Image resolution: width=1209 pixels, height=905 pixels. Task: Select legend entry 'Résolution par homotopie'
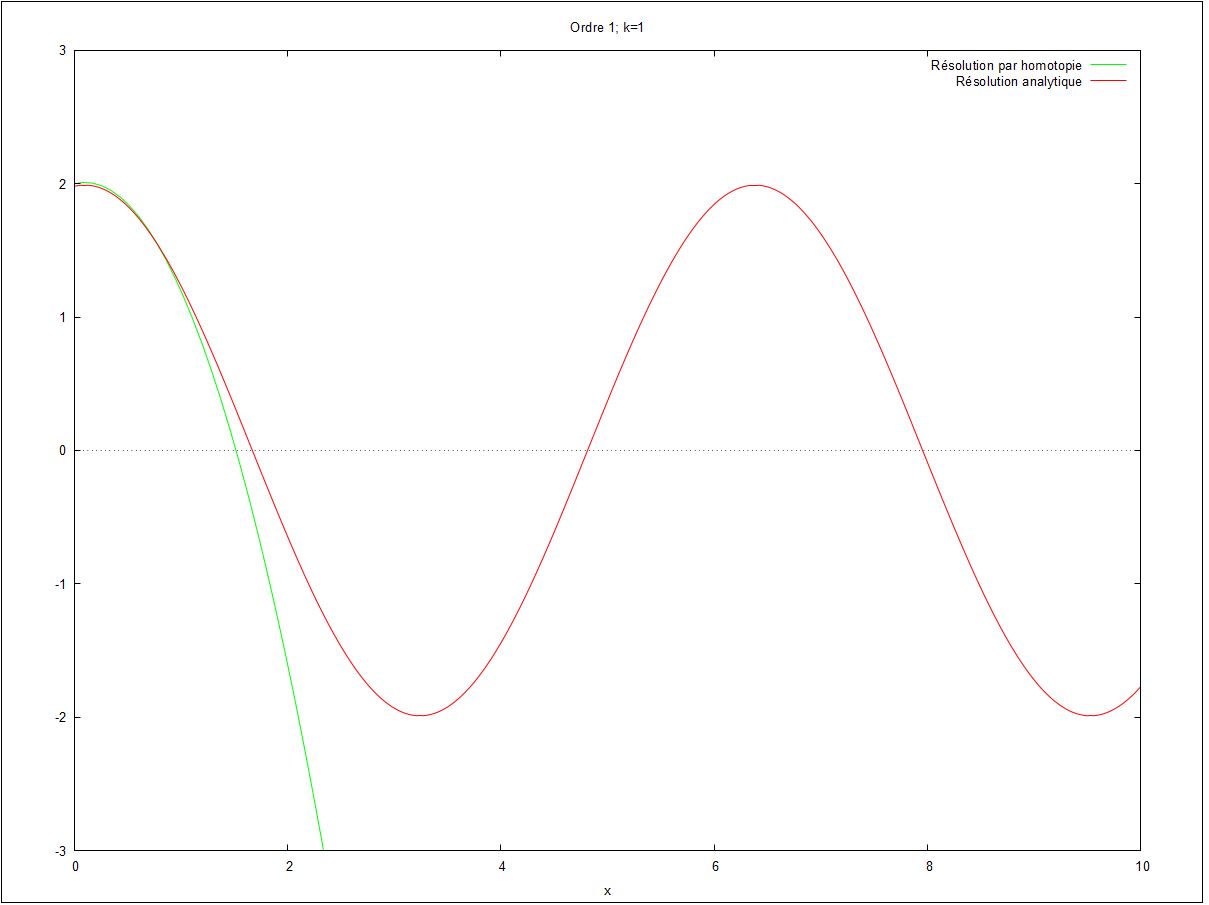1006,66
